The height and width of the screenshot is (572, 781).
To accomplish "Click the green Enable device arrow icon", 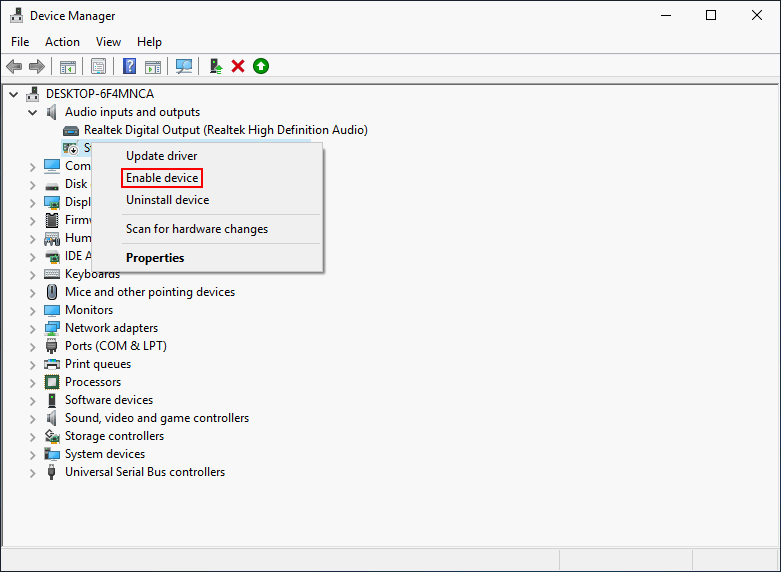I will 260,66.
